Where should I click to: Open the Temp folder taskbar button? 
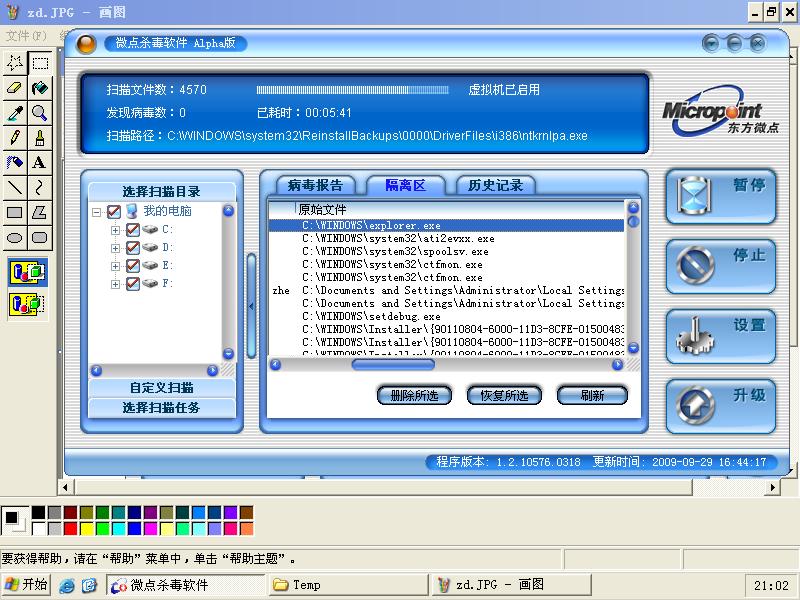(x=348, y=585)
